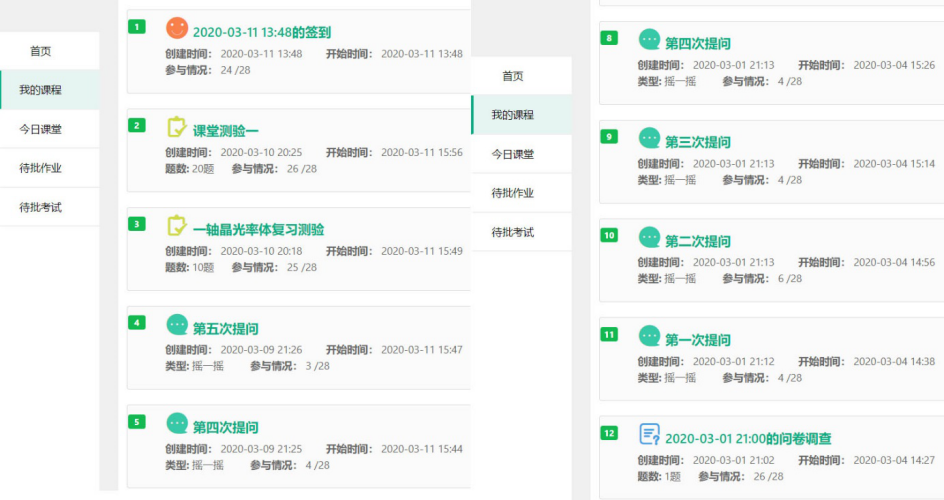Click green number badge 1
The image size is (944, 500).
137,26
